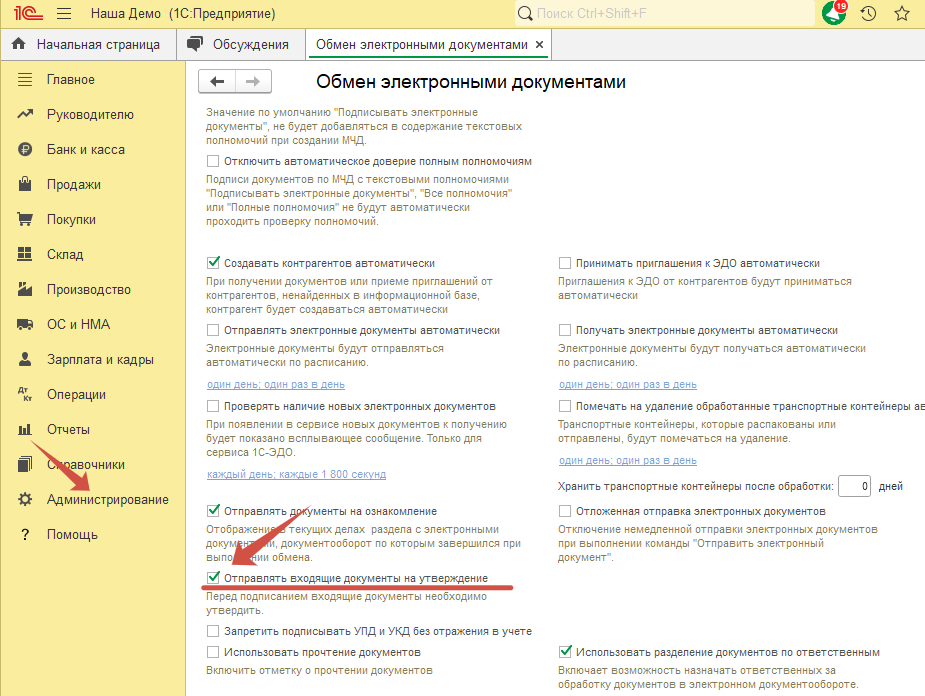This screenshot has width=925, height=696.
Task: Enable Принимать приглашения к ЭДО автоматически
Action: tap(565, 263)
